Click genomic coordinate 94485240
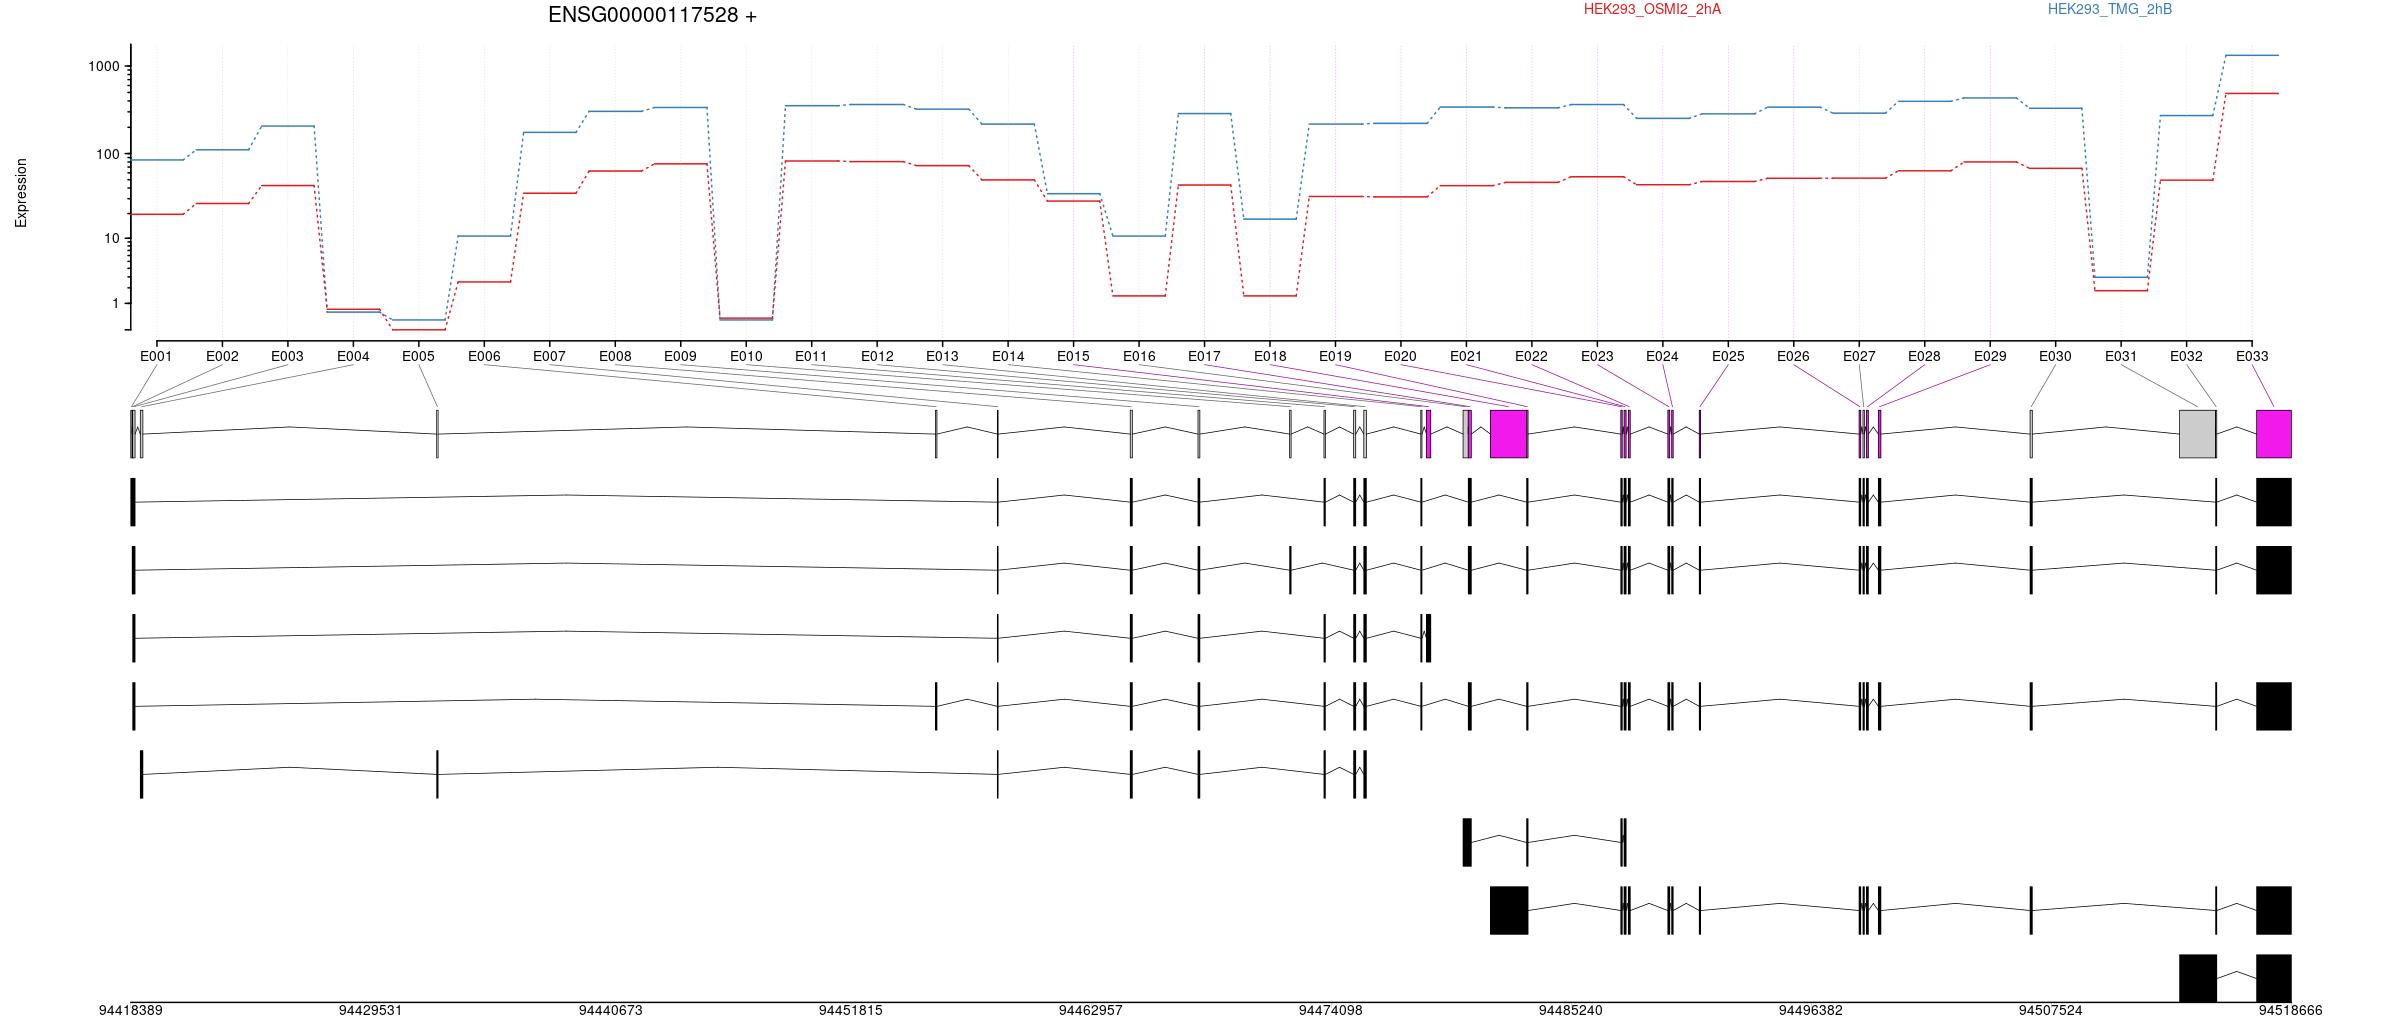Viewport: 2400px width, 1030px height. [1571, 1011]
